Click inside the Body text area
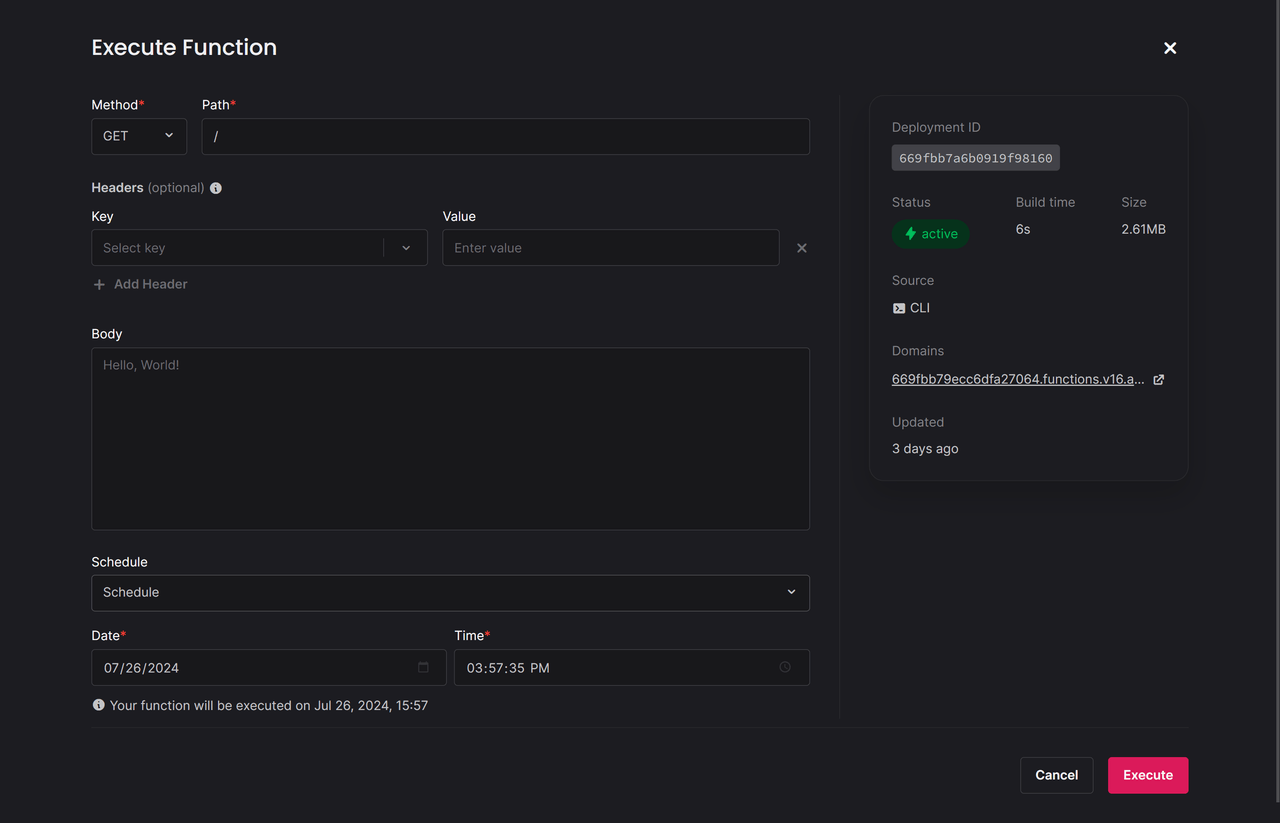Screen dimensions: 1280x823 [450, 438]
